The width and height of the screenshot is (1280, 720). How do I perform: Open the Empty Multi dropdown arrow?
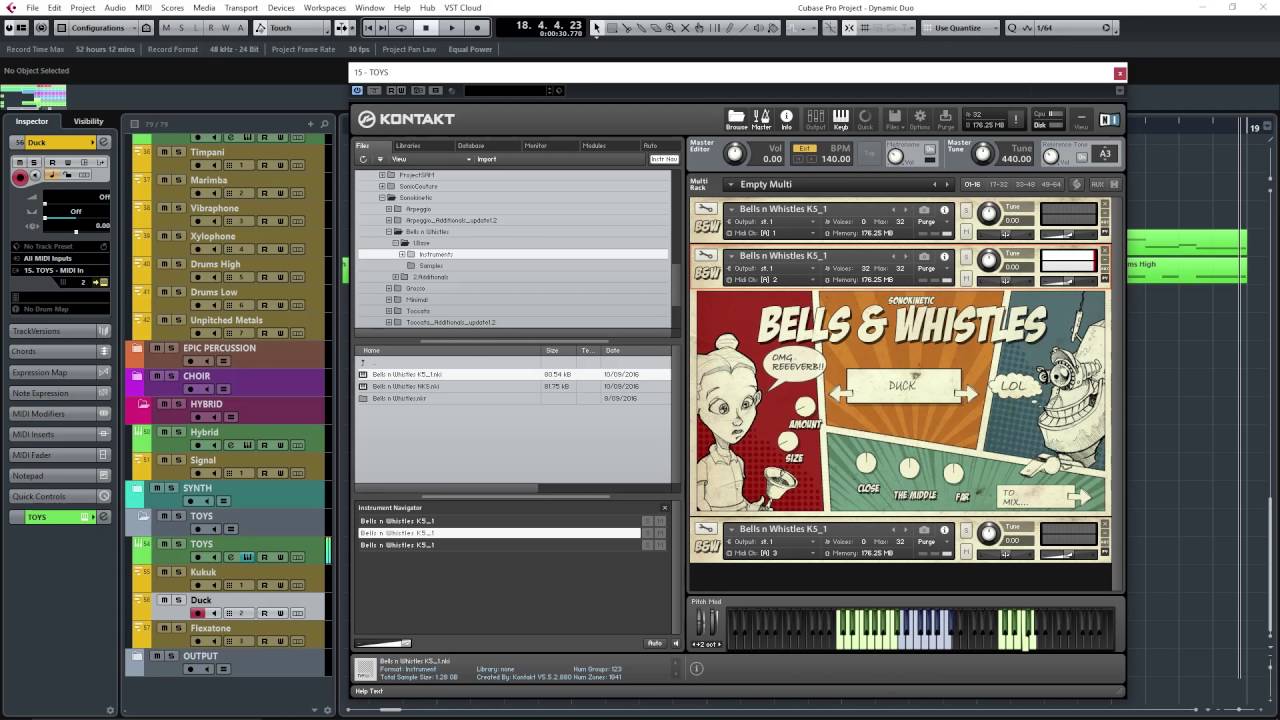coord(731,184)
